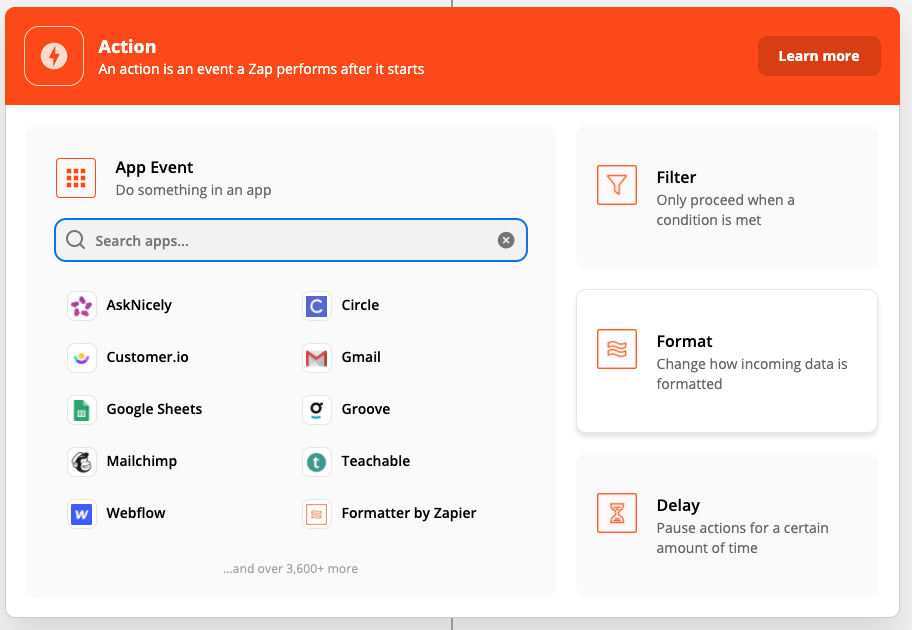912x630 pixels.
Task: Click the Customer.io label
Action: 147,357
